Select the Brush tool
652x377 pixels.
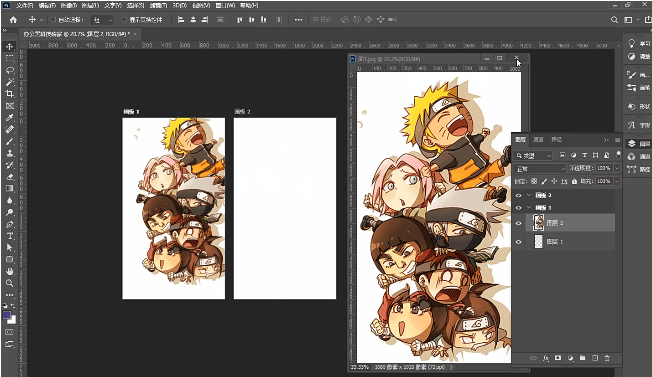click(x=10, y=141)
